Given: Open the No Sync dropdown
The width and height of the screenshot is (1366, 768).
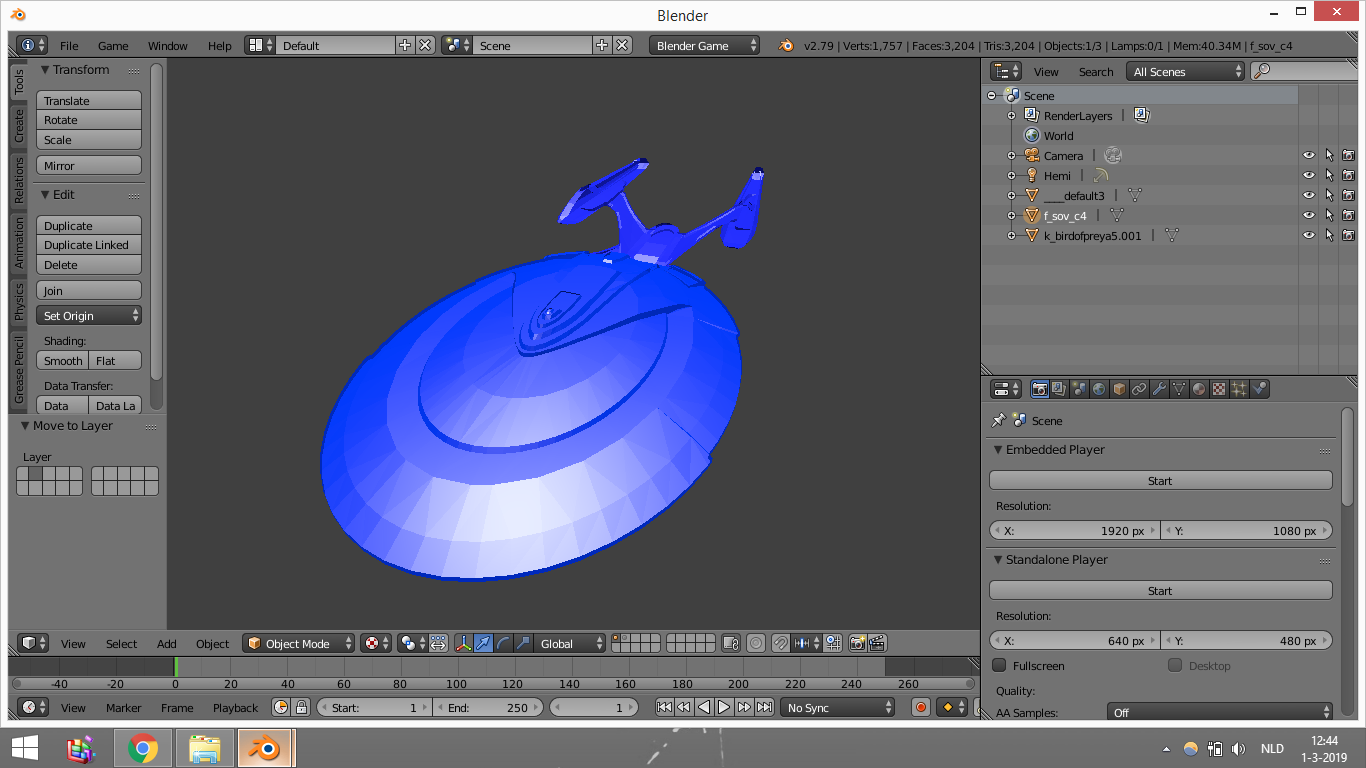Looking at the screenshot, I should (x=838, y=707).
